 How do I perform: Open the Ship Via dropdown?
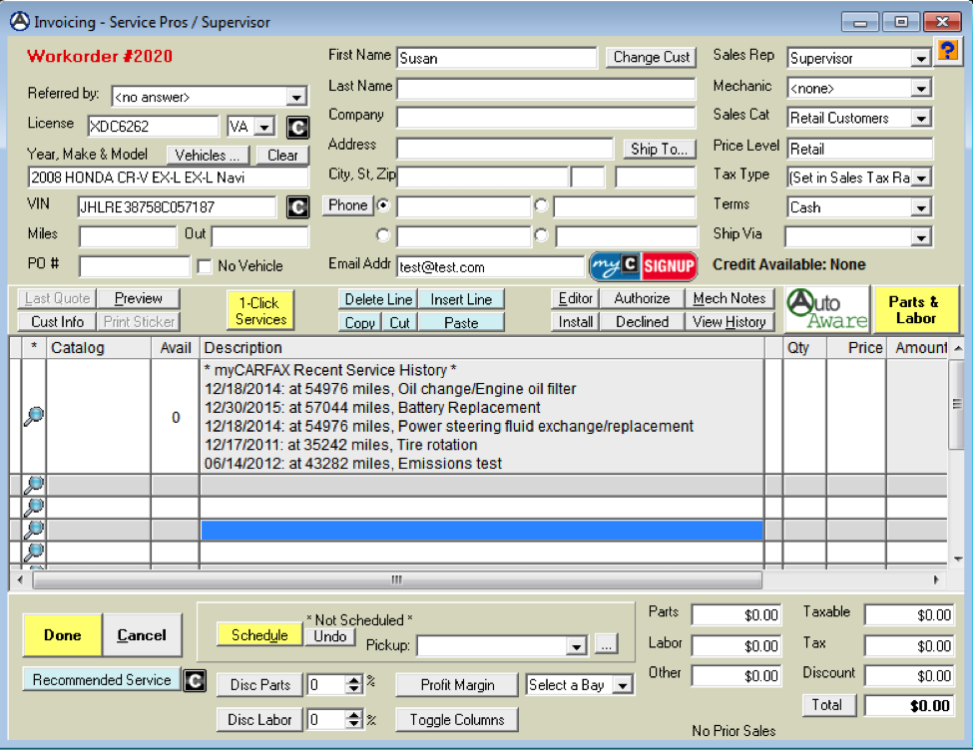(x=921, y=237)
